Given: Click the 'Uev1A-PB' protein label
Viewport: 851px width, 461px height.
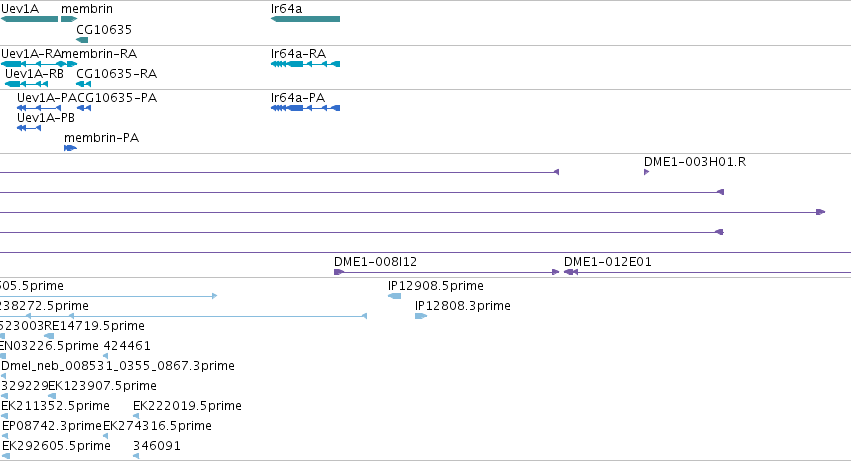Looking at the screenshot, I should 46,117.
